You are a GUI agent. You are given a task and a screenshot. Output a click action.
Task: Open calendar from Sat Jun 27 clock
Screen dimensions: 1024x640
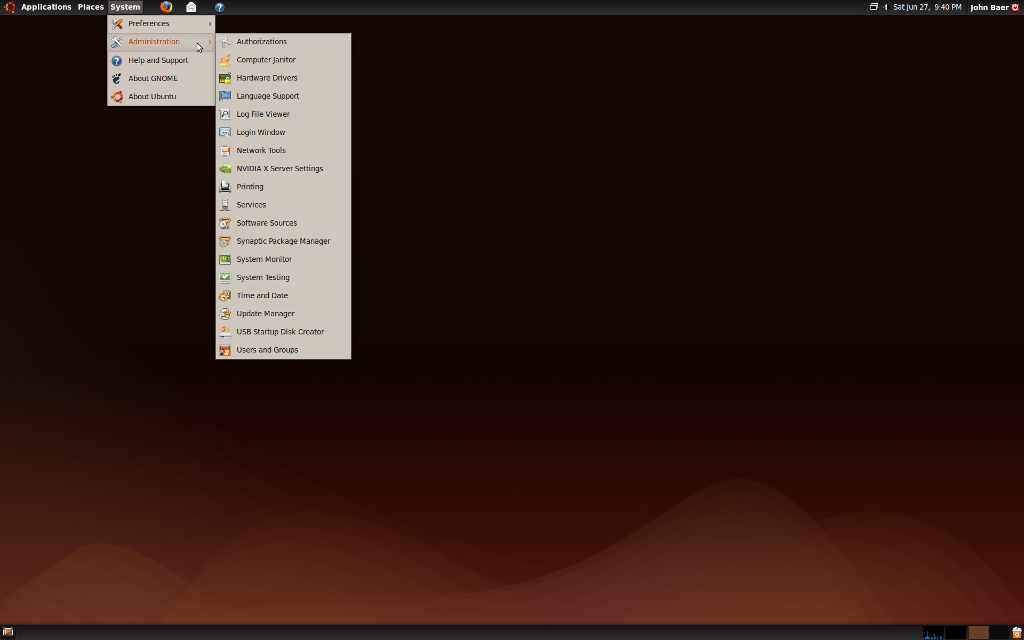[927, 7]
